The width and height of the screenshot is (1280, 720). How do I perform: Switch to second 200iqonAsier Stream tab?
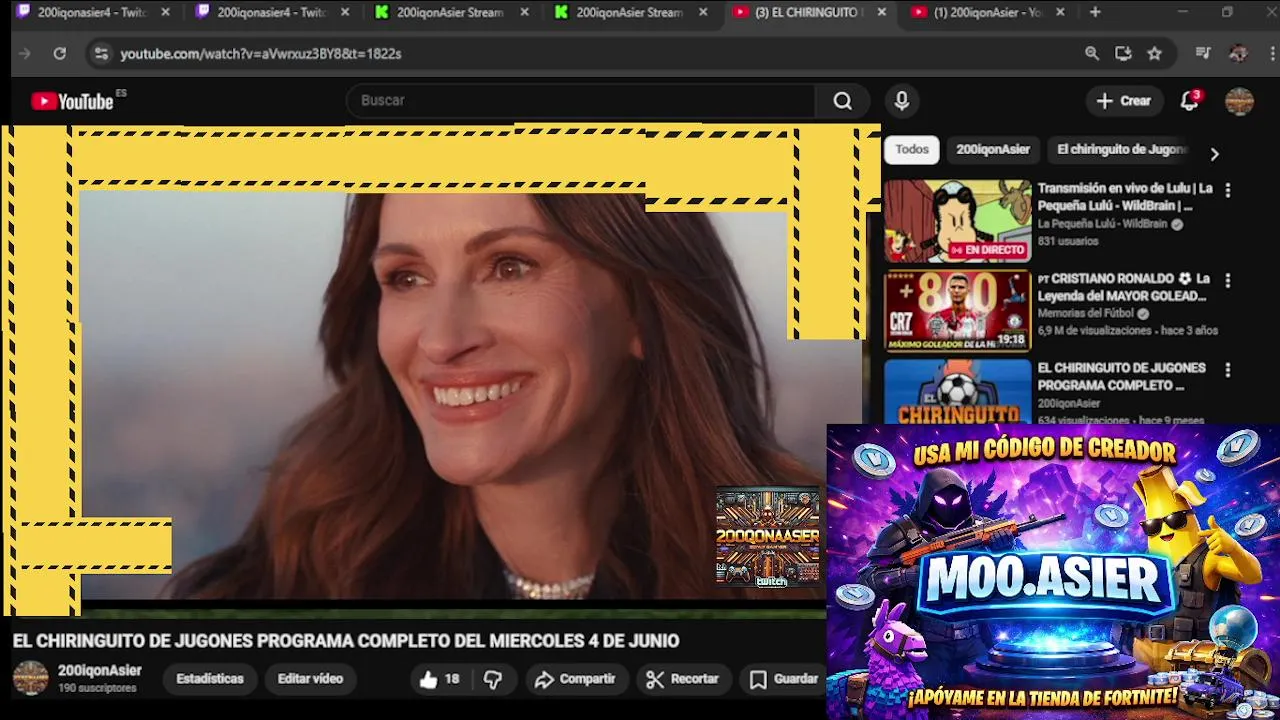631,12
